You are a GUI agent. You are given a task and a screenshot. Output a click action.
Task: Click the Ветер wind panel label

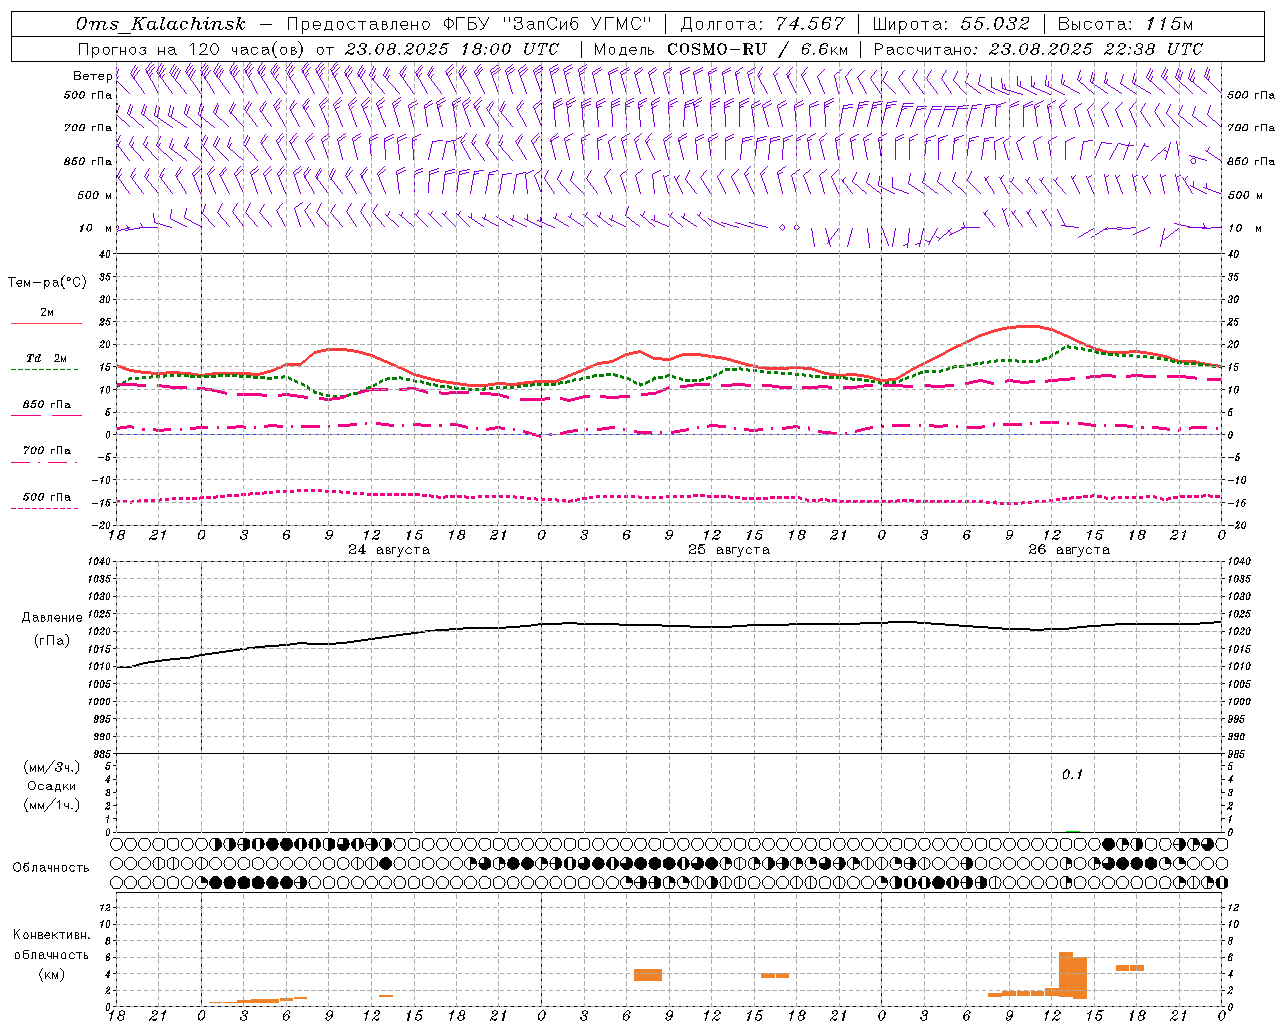point(92,76)
